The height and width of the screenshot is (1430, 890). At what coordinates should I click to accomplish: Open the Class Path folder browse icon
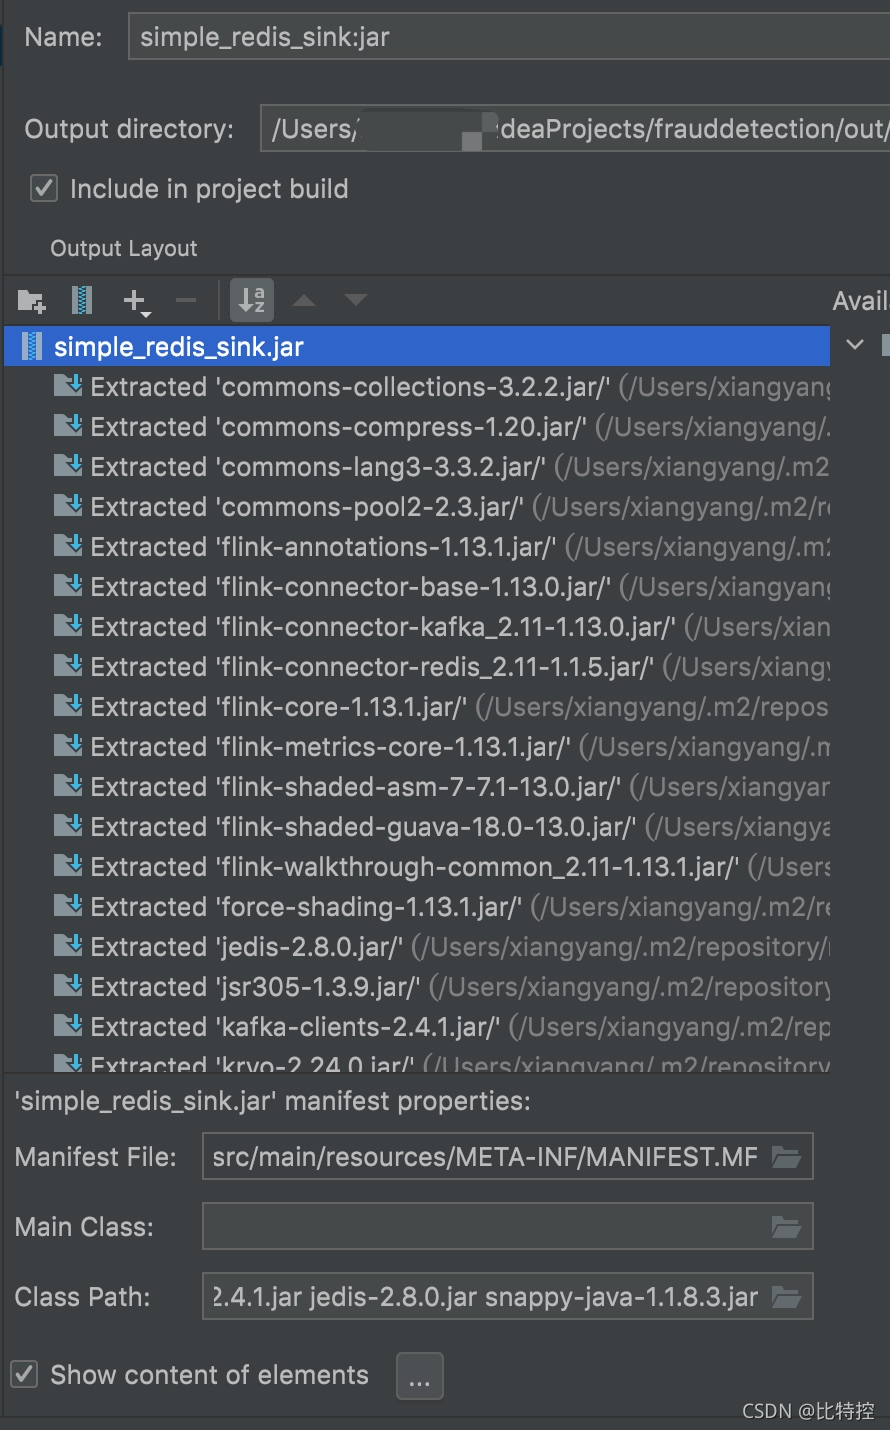tap(786, 1297)
